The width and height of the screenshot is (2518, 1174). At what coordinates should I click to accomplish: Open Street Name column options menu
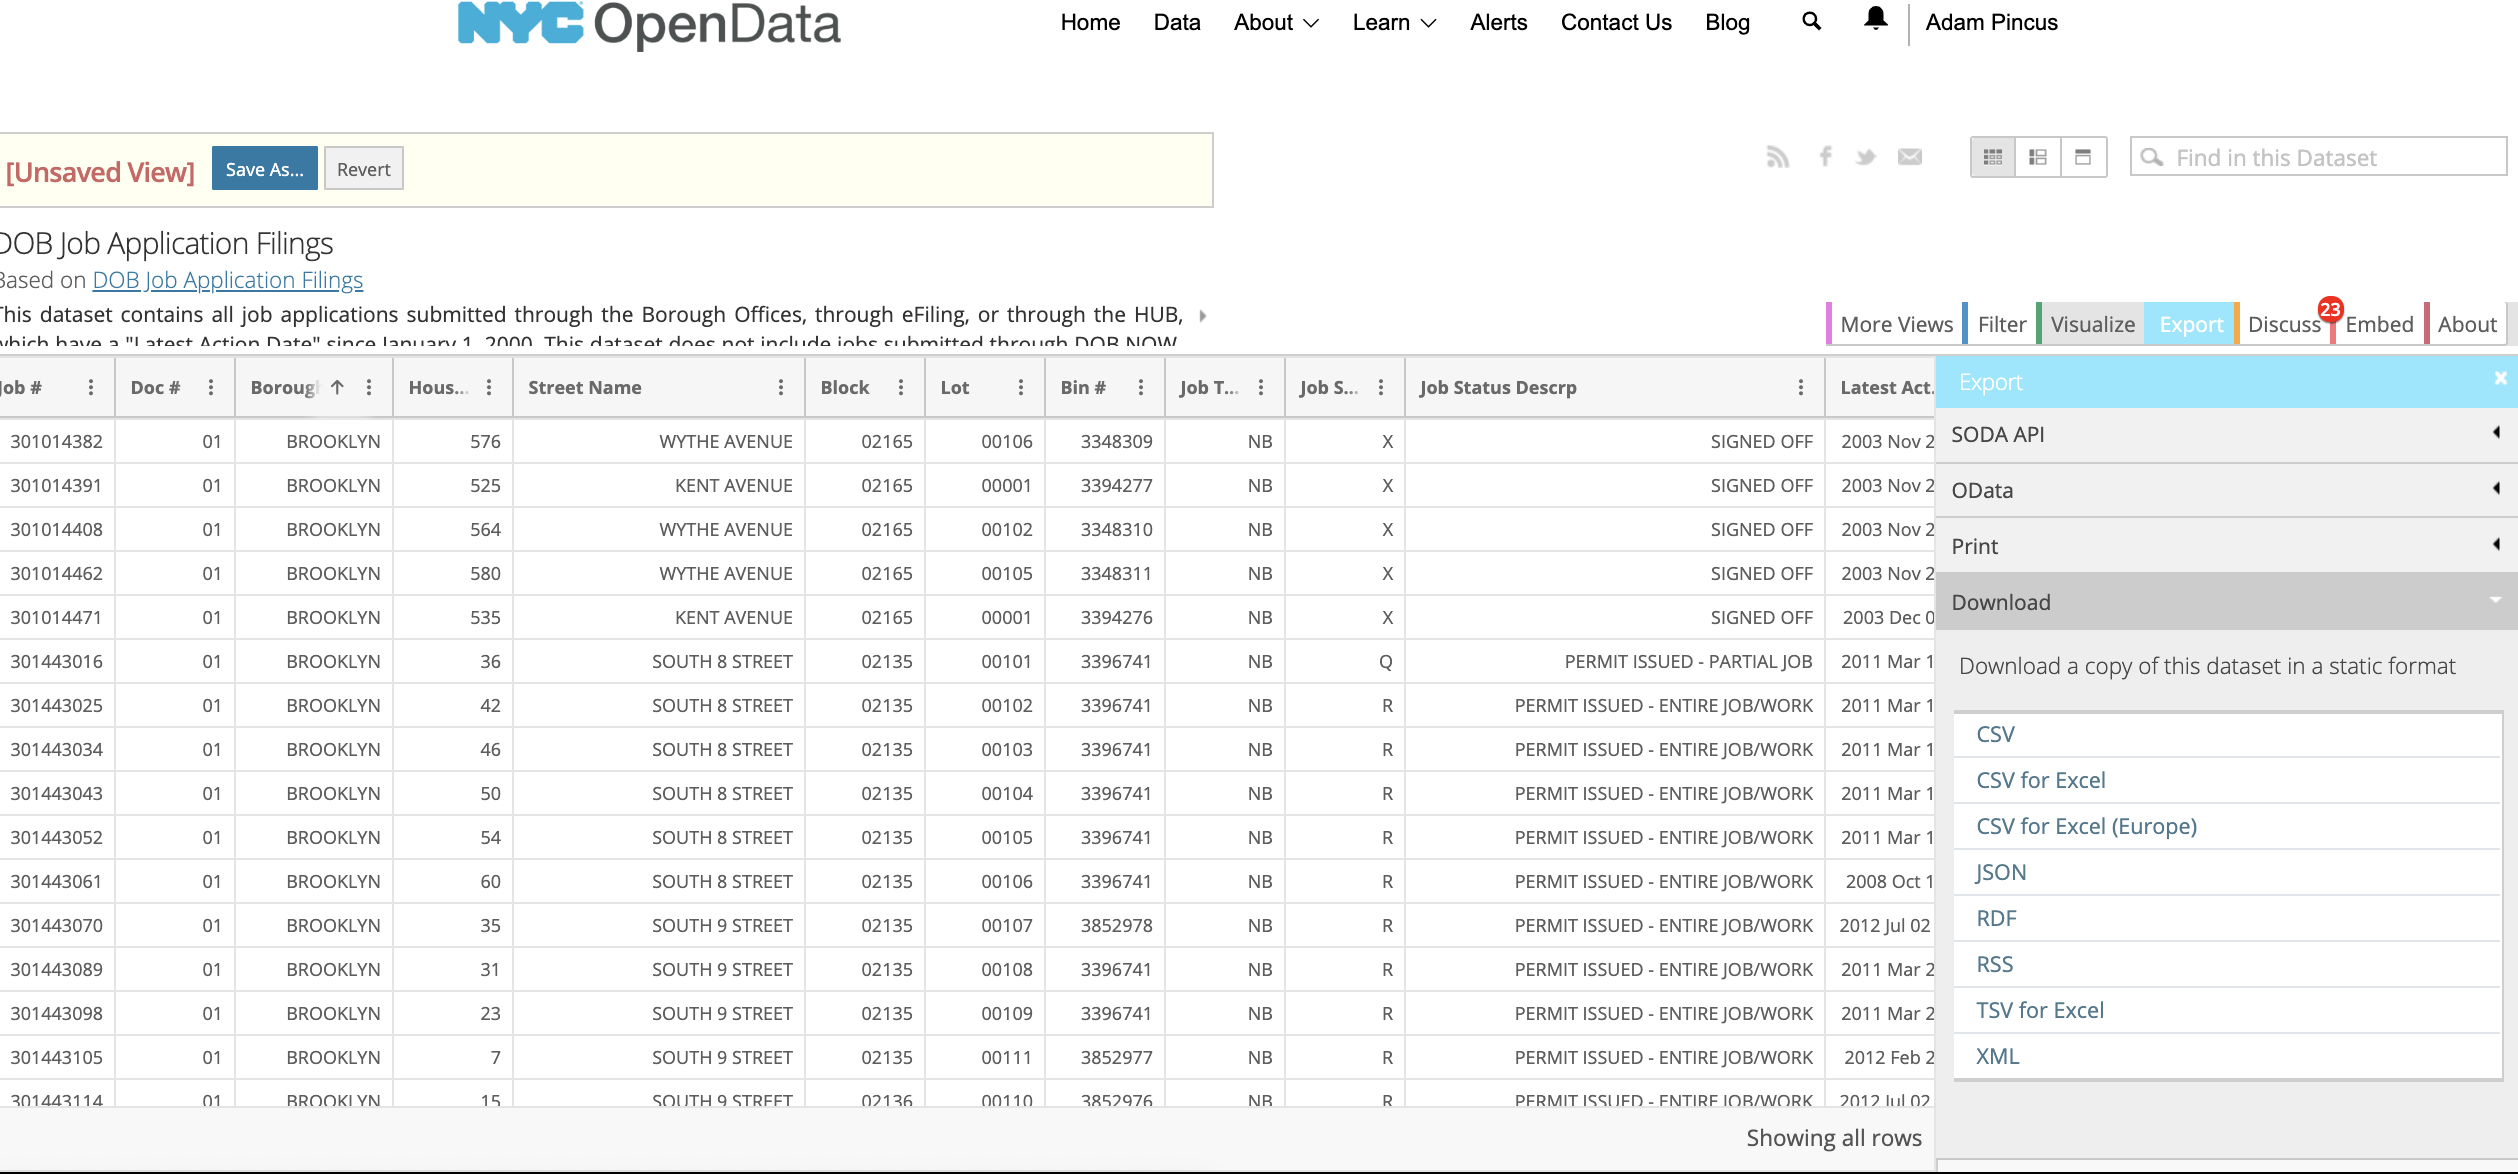point(781,388)
